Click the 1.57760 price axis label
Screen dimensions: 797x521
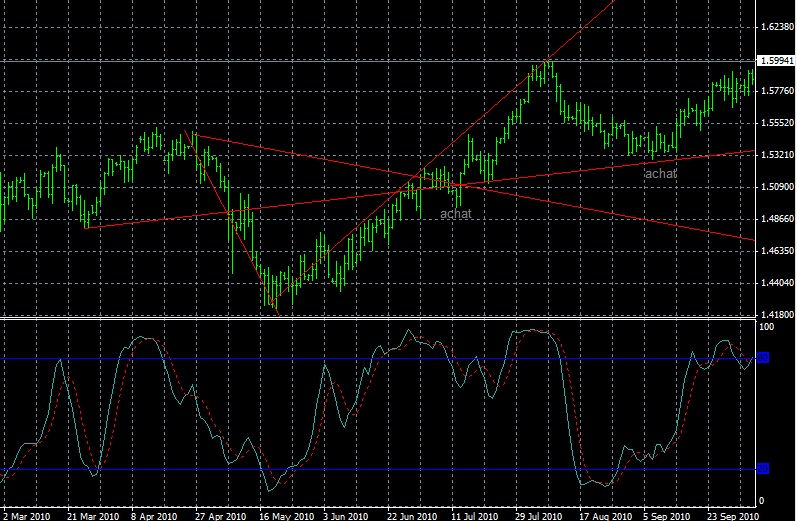click(777, 91)
